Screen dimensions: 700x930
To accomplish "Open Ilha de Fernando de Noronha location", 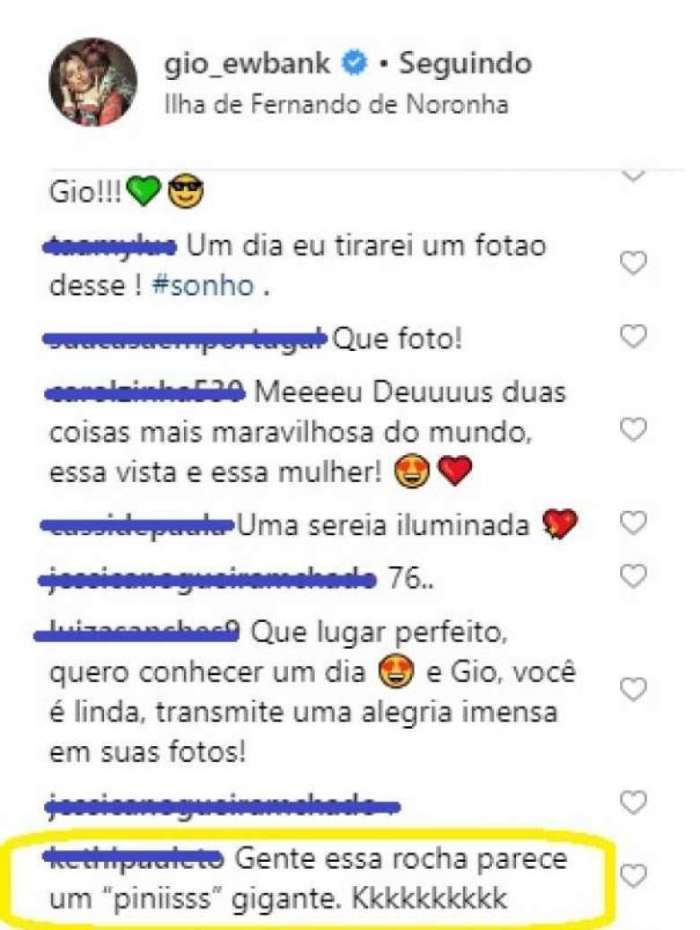I will (x=336, y=105).
